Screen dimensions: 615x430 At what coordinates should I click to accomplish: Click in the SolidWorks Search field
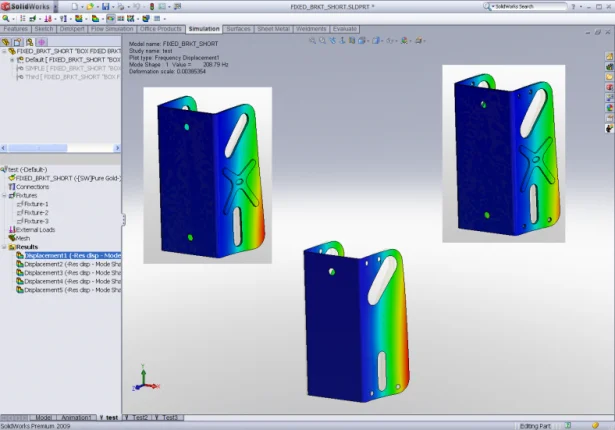pos(530,6)
